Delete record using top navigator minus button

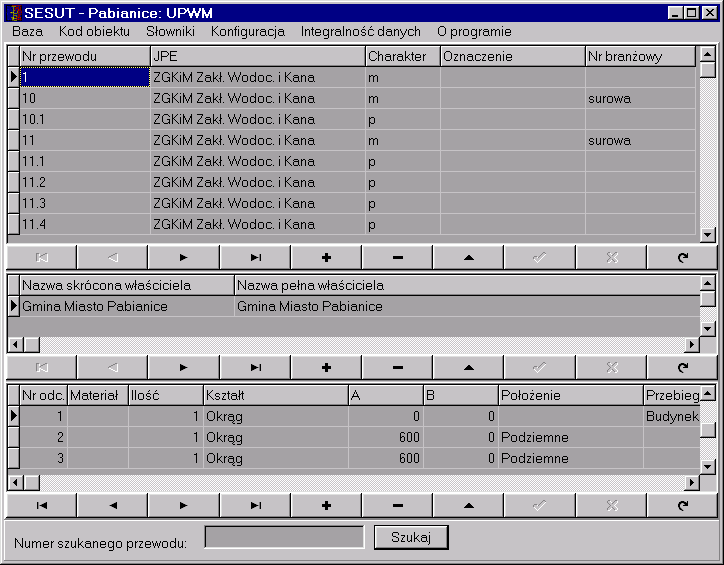coord(397,257)
